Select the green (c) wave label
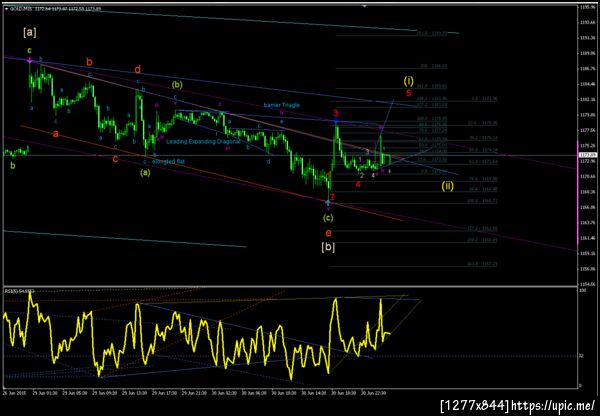Screen dimensions: 600x416 click(328, 218)
